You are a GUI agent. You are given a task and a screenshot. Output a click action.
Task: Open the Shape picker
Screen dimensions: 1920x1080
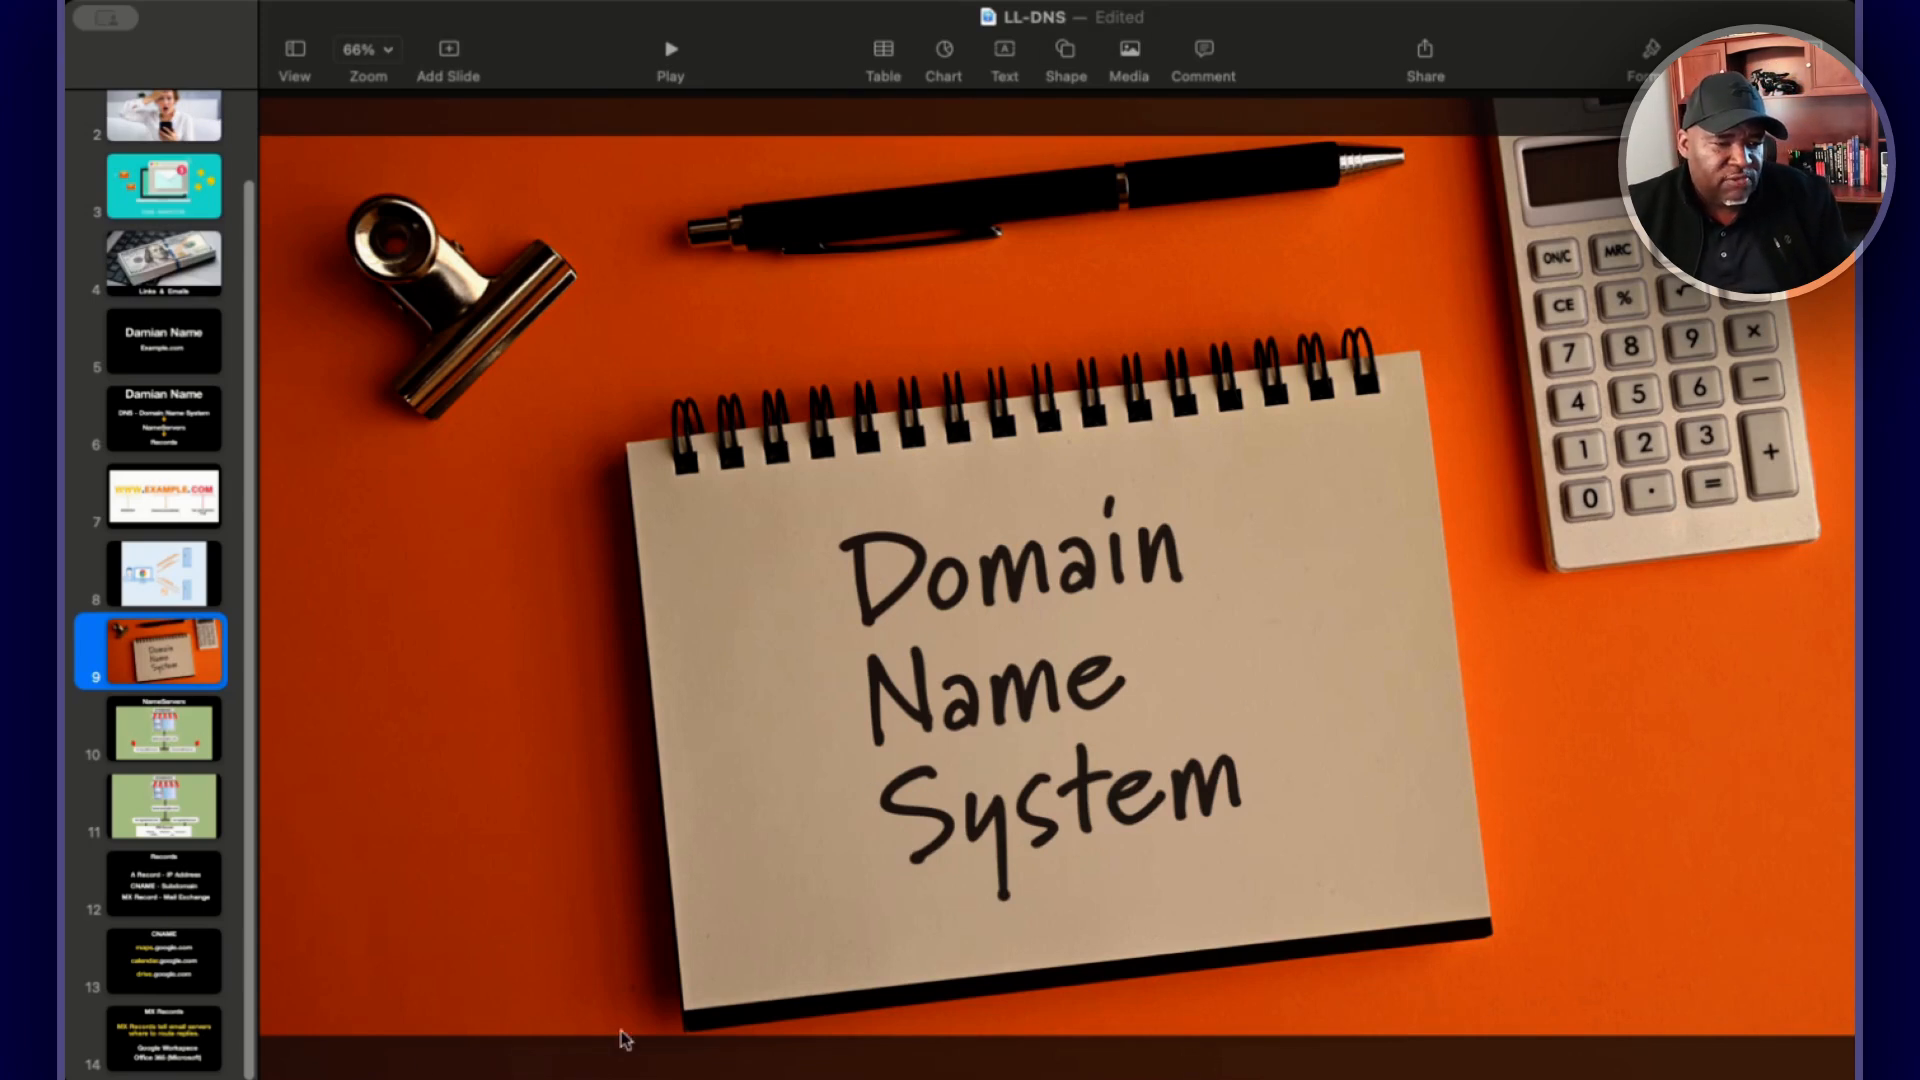click(1066, 60)
